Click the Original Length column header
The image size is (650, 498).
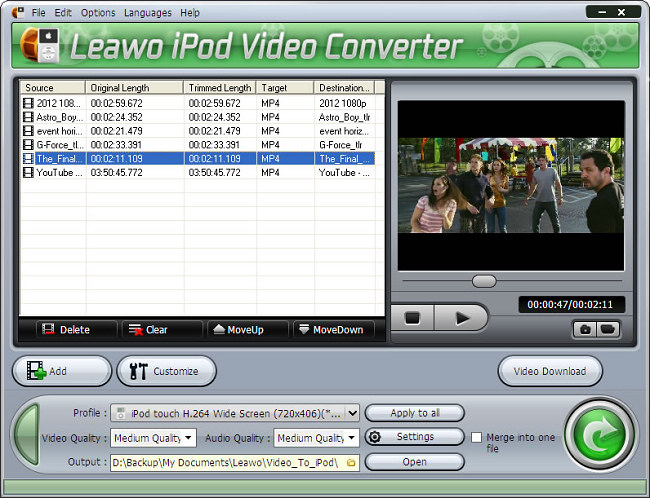point(134,87)
